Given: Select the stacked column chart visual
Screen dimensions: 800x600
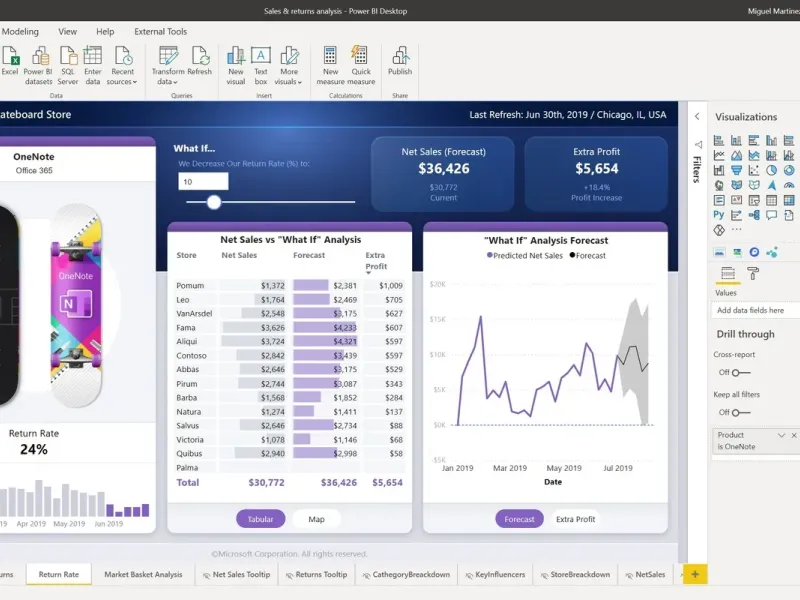Looking at the screenshot, I should coord(736,140).
